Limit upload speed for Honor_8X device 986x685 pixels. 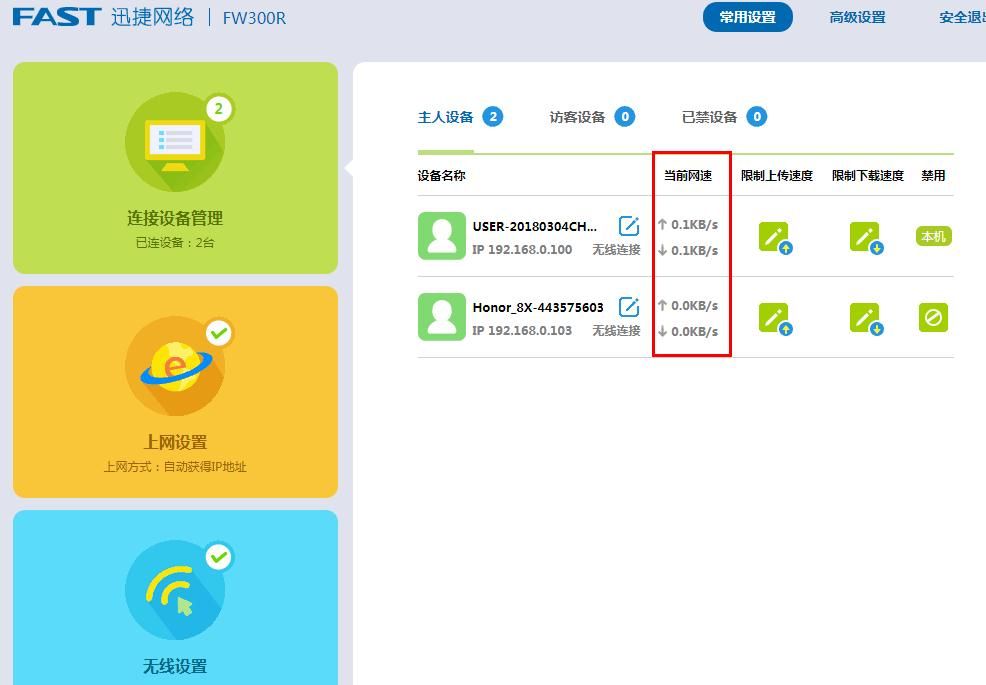[x=775, y=319]
